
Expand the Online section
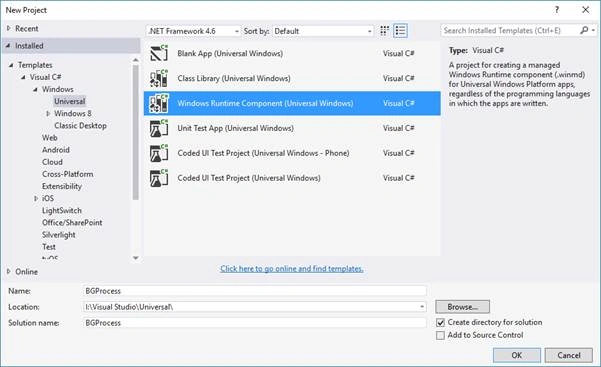pyautogui.click(x=8, y=271)
